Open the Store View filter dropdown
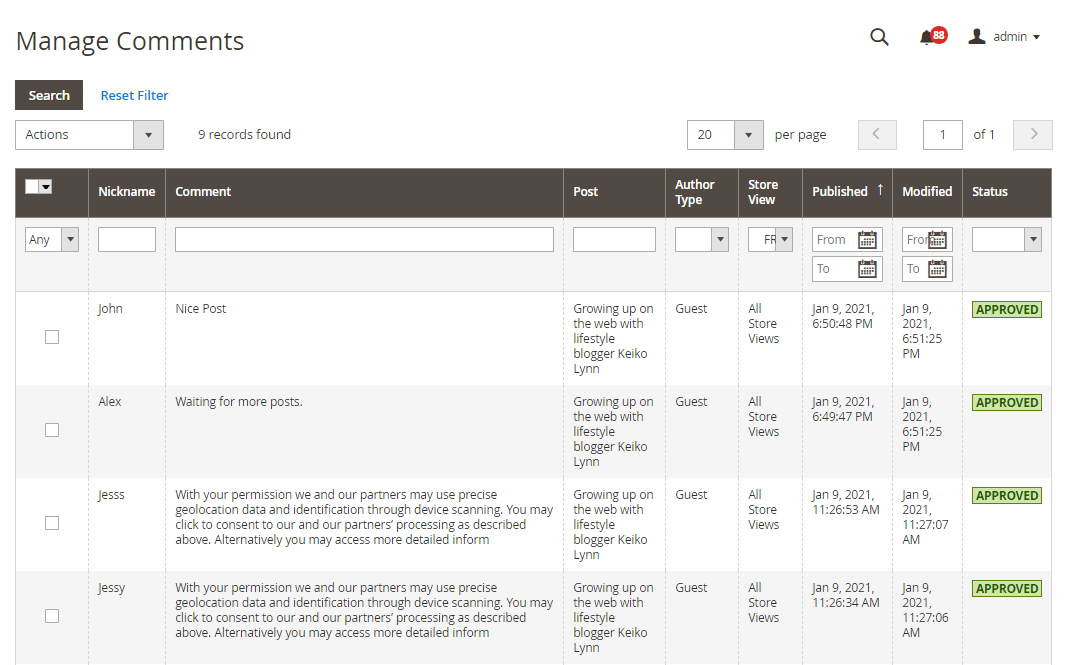Viewport: 1069px width, 665px height. point(770,239)
